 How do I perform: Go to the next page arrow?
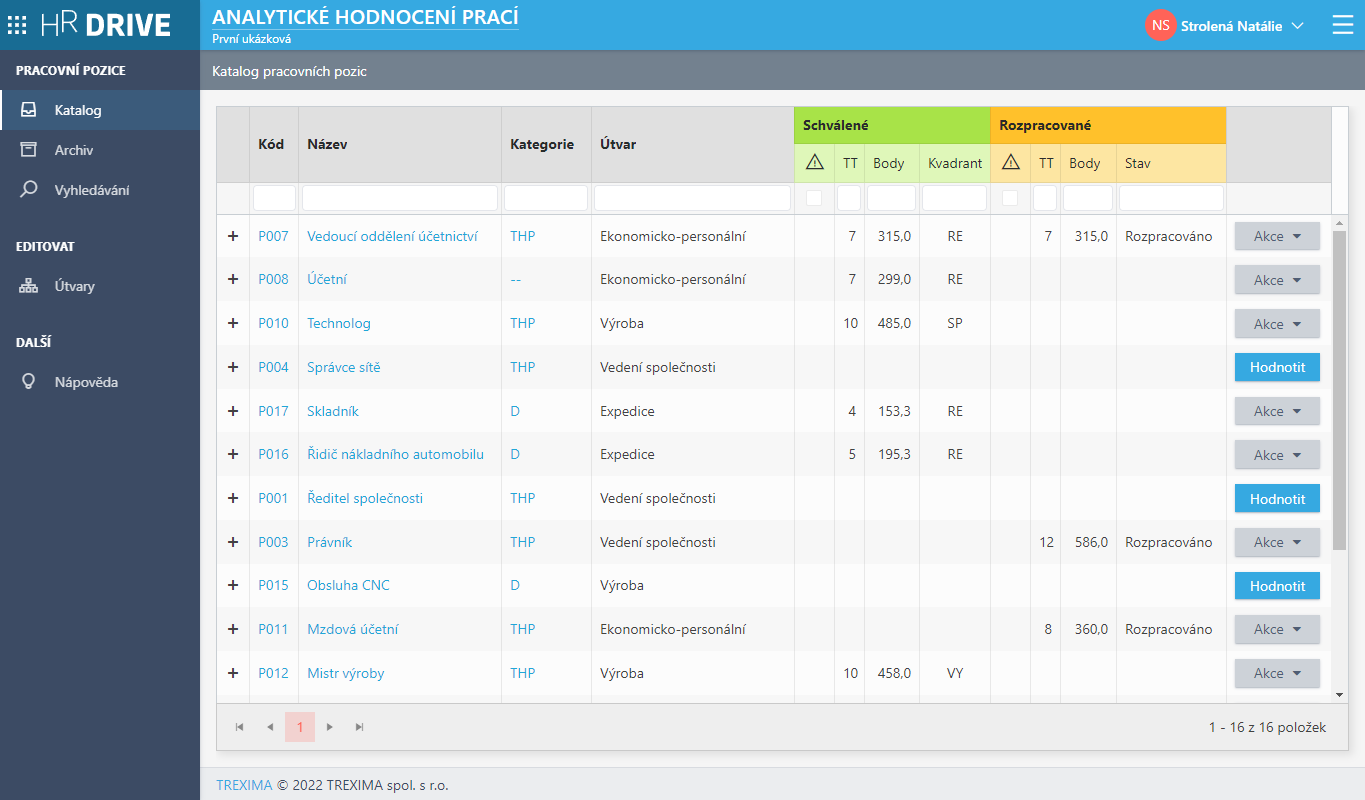pyautogui.click(x=330, y=727)
